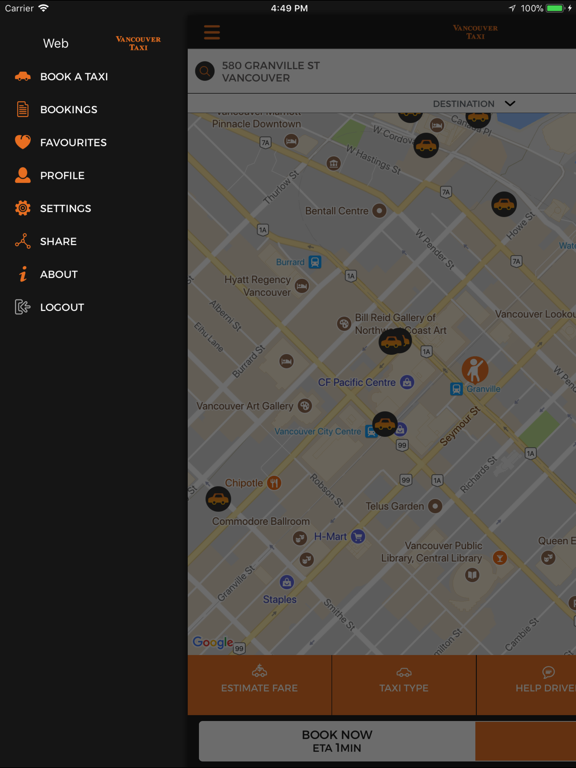Click the Seymour St label on the map
The height and width of the screenshot is (768, 576).
460,425
